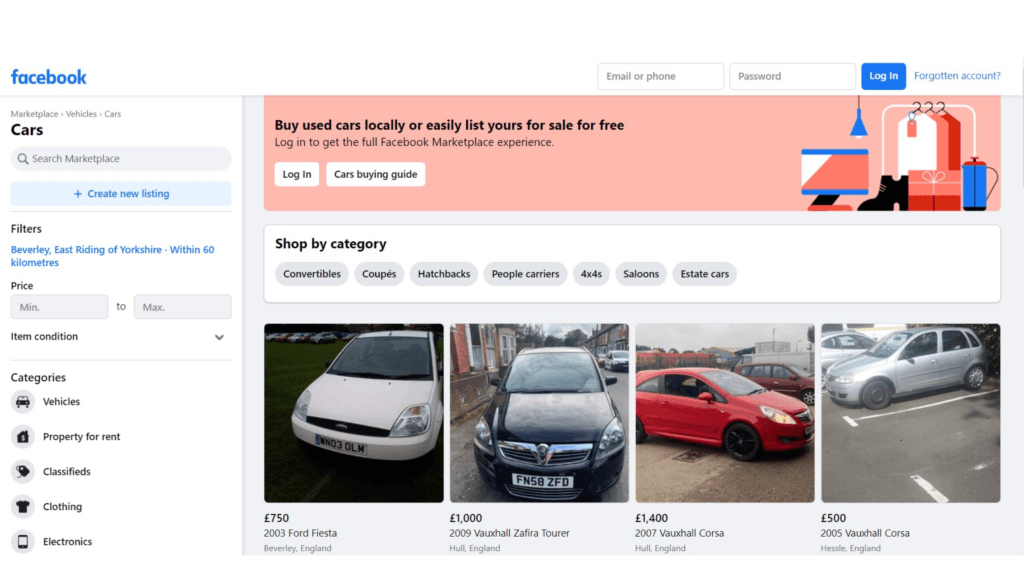Open the Clothing category label
The width and height of the screenshot is (1024, 576).
point(63,506)
